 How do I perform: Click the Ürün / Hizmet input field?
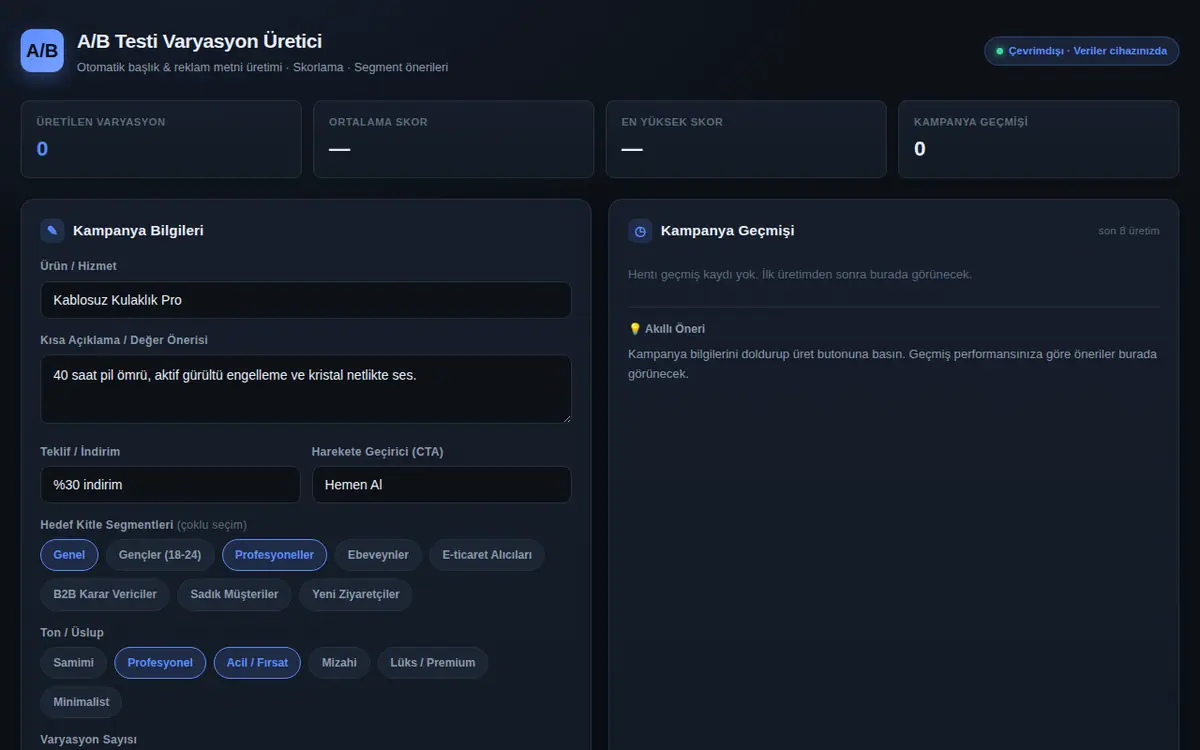(306, 300)
